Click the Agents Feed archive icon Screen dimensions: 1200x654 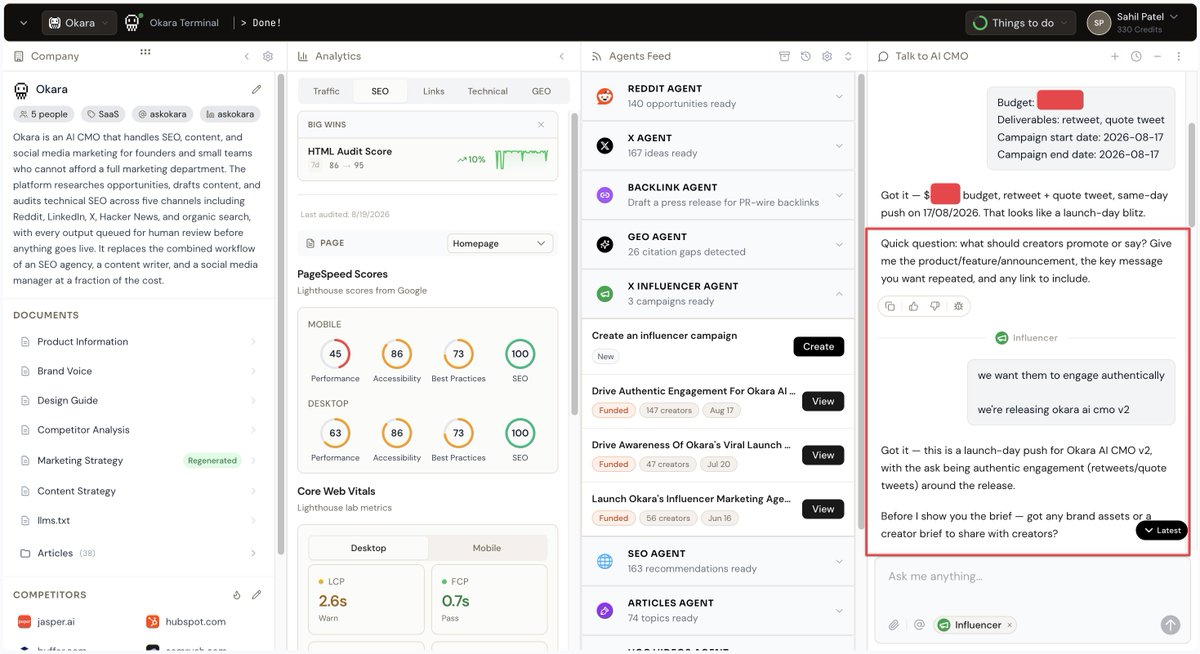785,57
